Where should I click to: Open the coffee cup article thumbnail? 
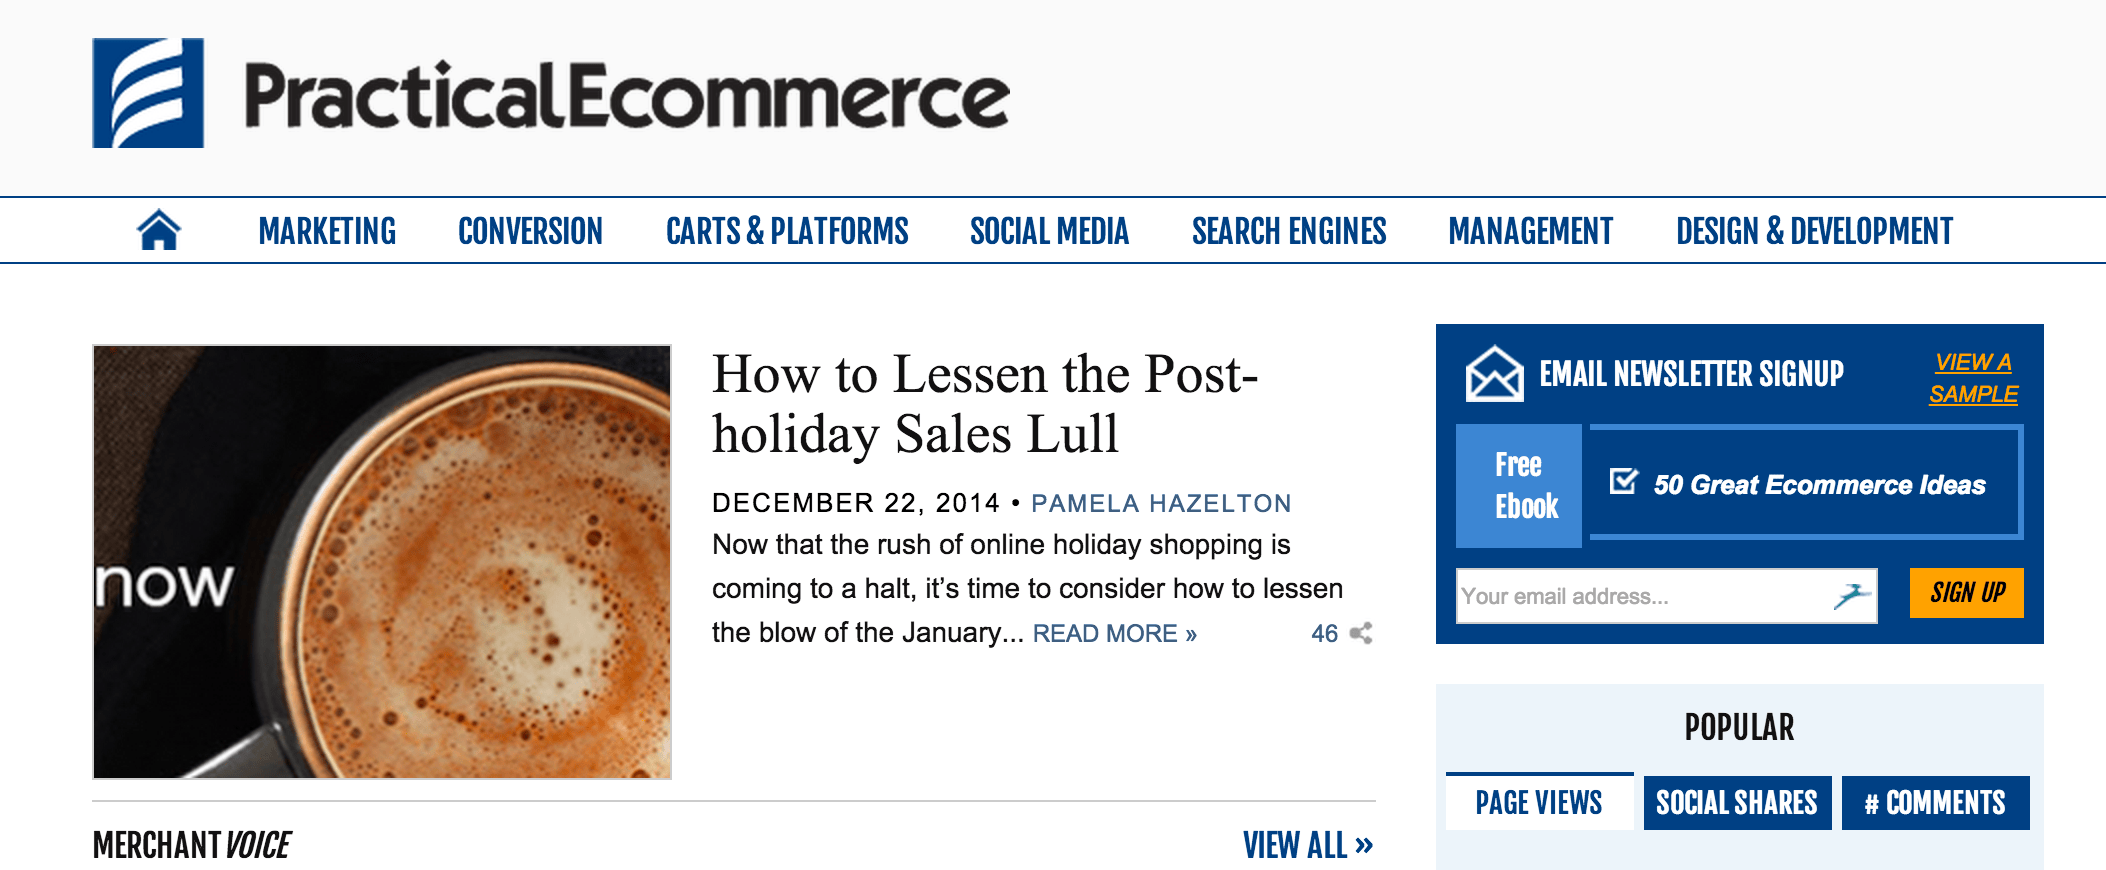(x=382, y=562)
